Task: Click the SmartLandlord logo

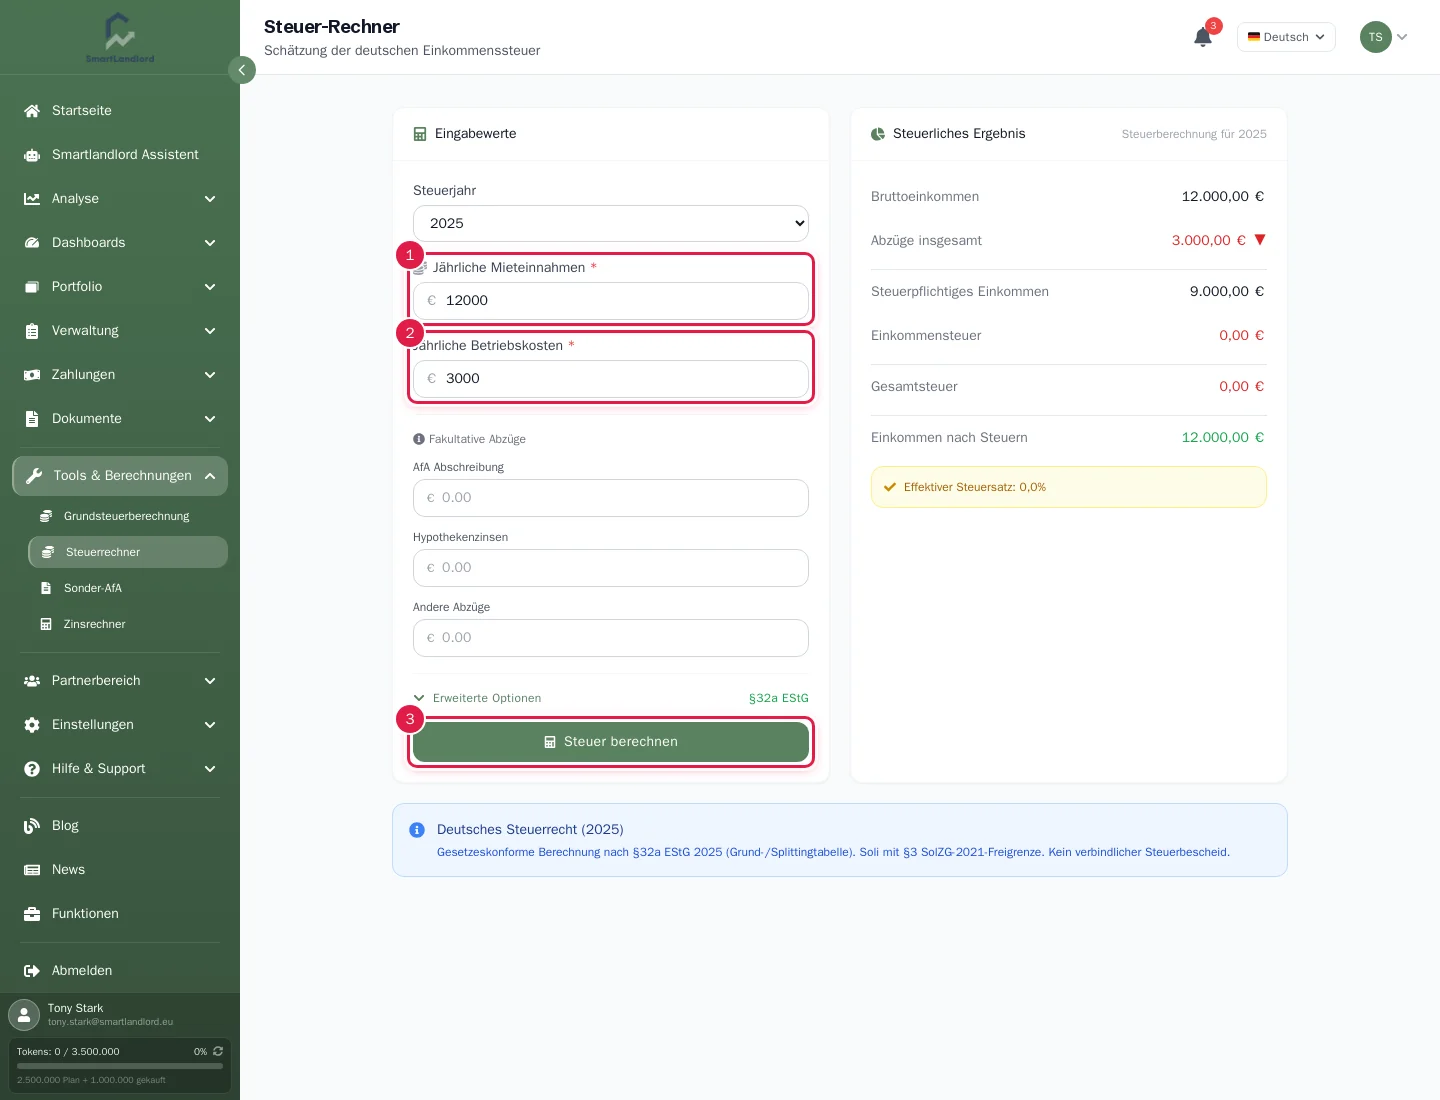Action: (x=120, y=37)
